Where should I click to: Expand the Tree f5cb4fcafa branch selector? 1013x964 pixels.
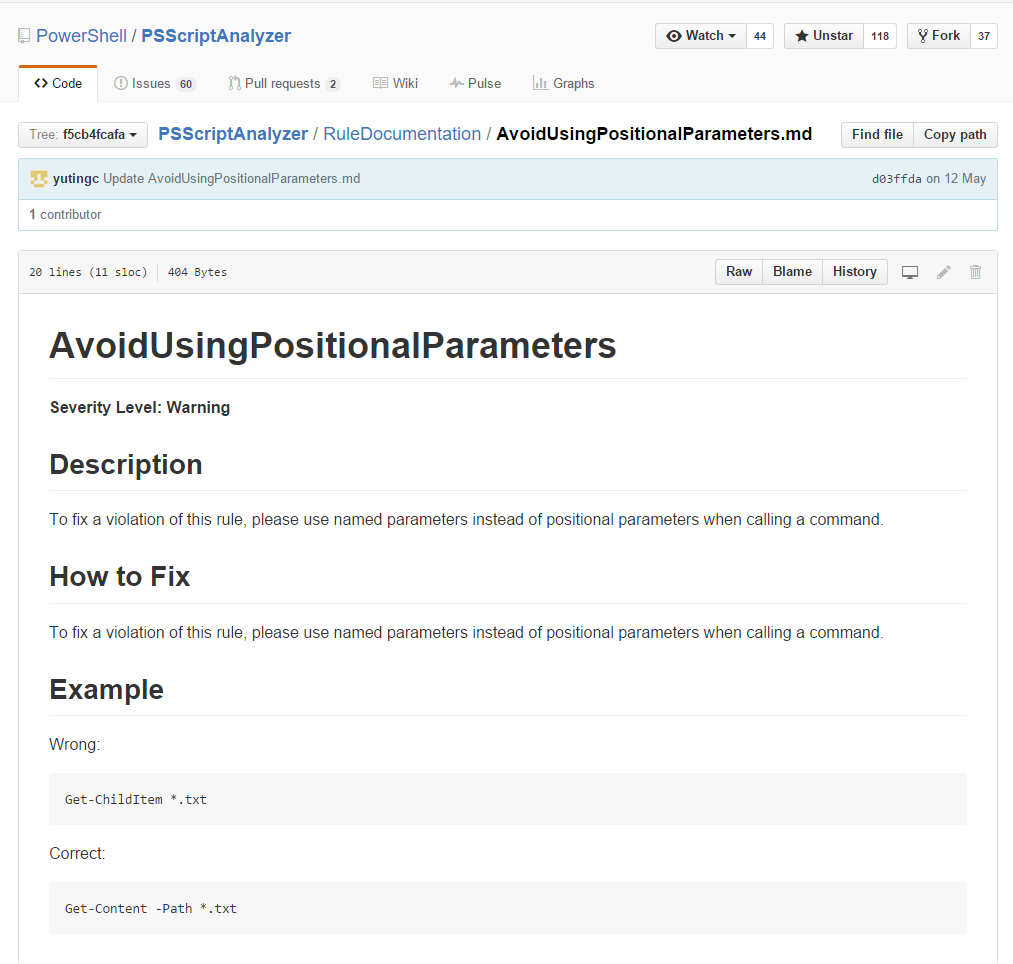click(x=83, y=134)
